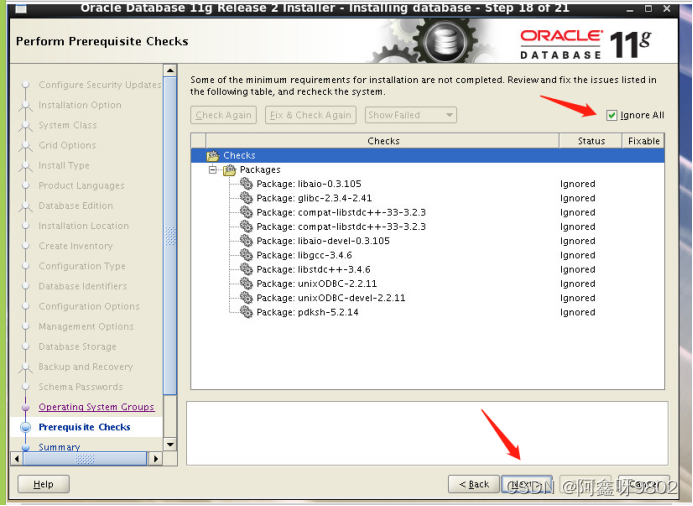This screenshot has width=693, height=506.
Task: Enable the Ignore All checkbox
Action: [x=611, y=115]
